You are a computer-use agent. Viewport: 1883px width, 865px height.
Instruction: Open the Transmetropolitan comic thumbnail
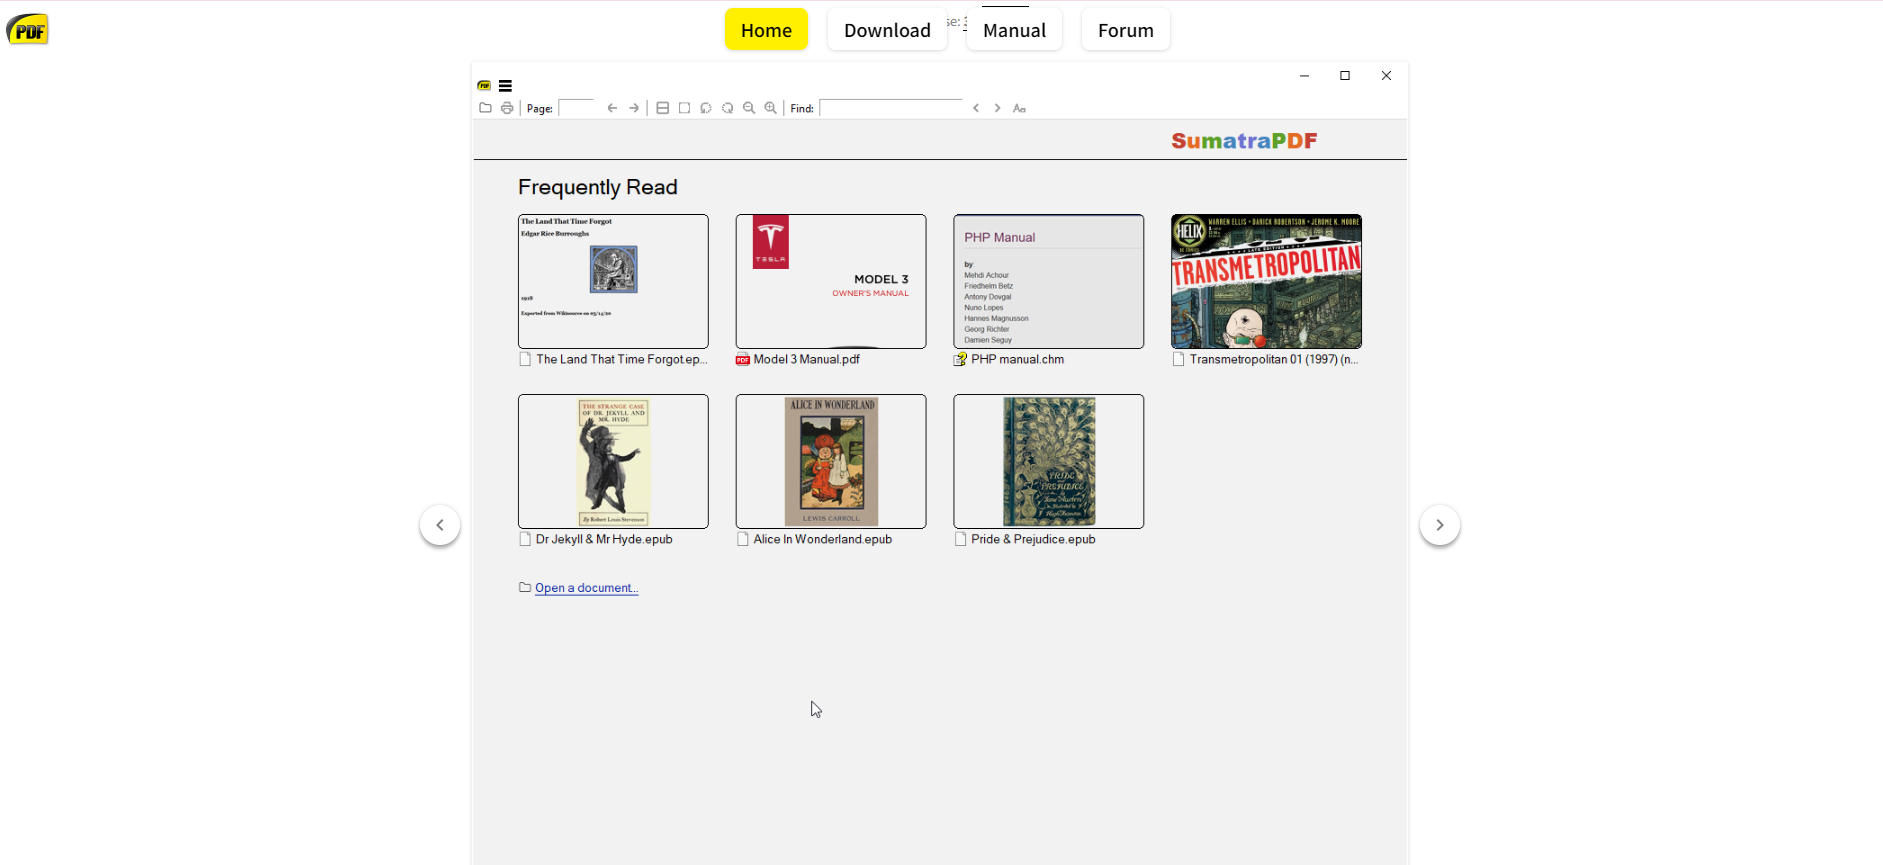point(1266,281)
